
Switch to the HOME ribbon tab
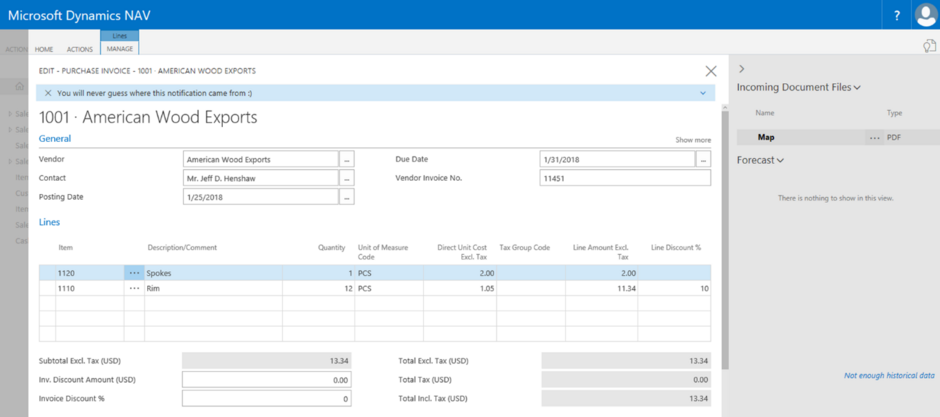click(x=44, y=49)
